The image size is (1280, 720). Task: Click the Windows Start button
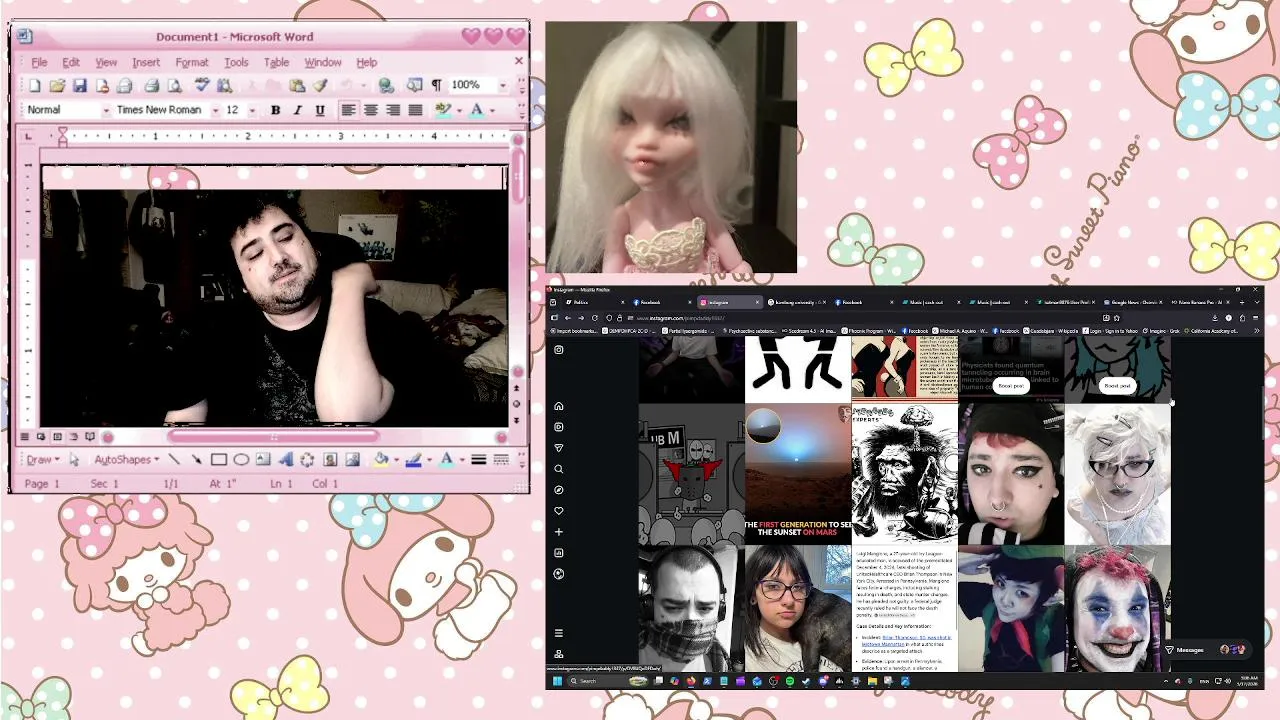click(557, 681)
